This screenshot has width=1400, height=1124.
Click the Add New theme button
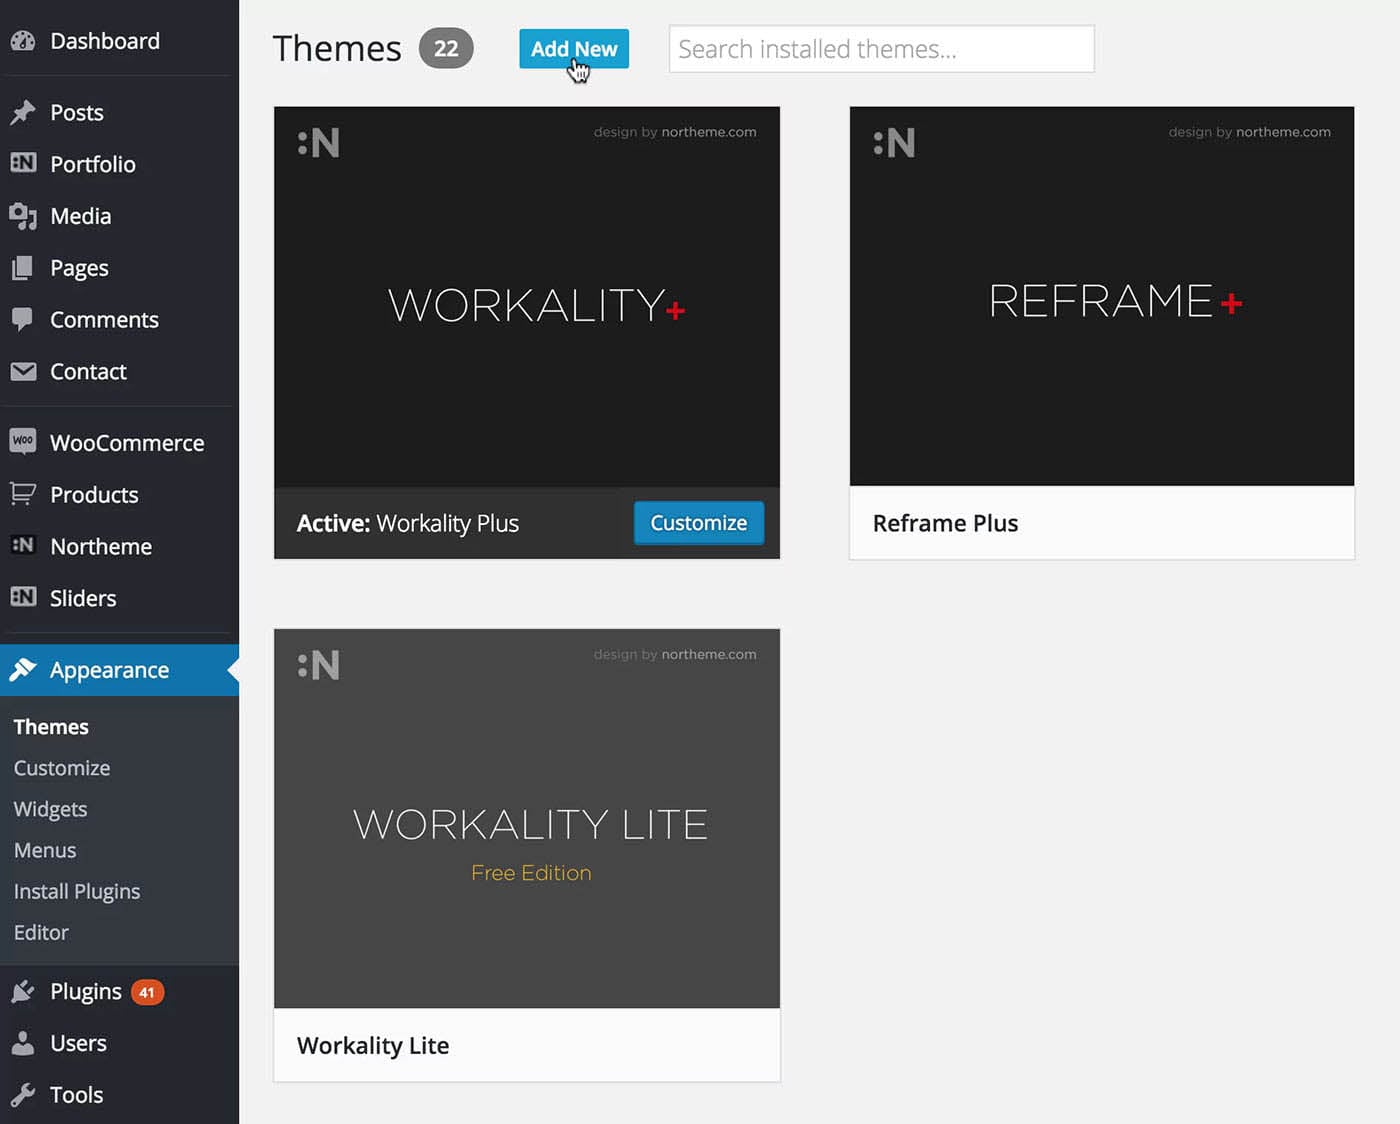(x=574, y=49)
